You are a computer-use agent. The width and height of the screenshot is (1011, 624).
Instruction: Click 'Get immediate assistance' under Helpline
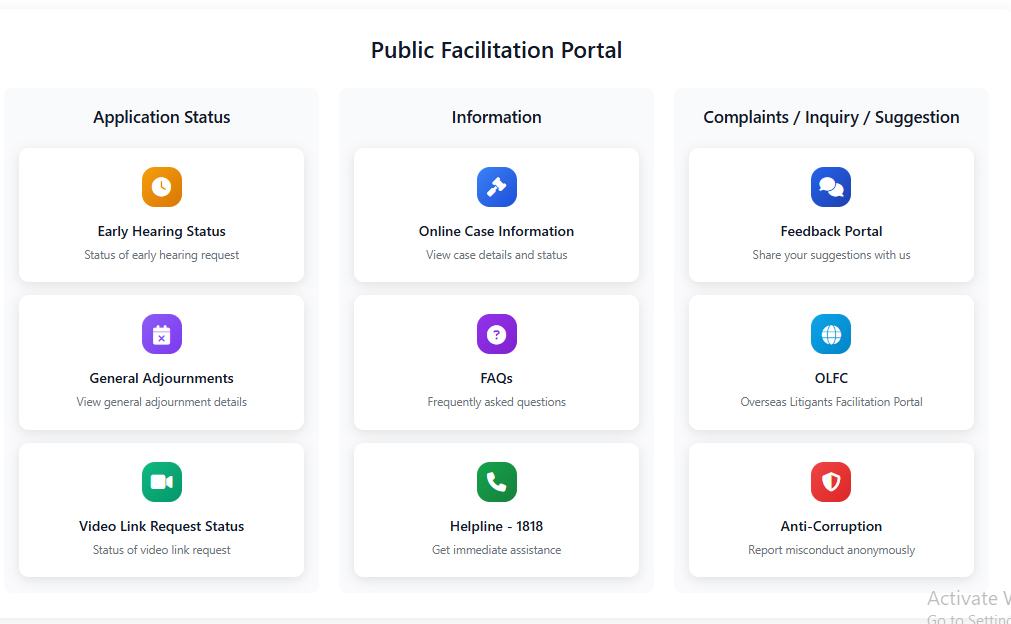coord(496,550)
